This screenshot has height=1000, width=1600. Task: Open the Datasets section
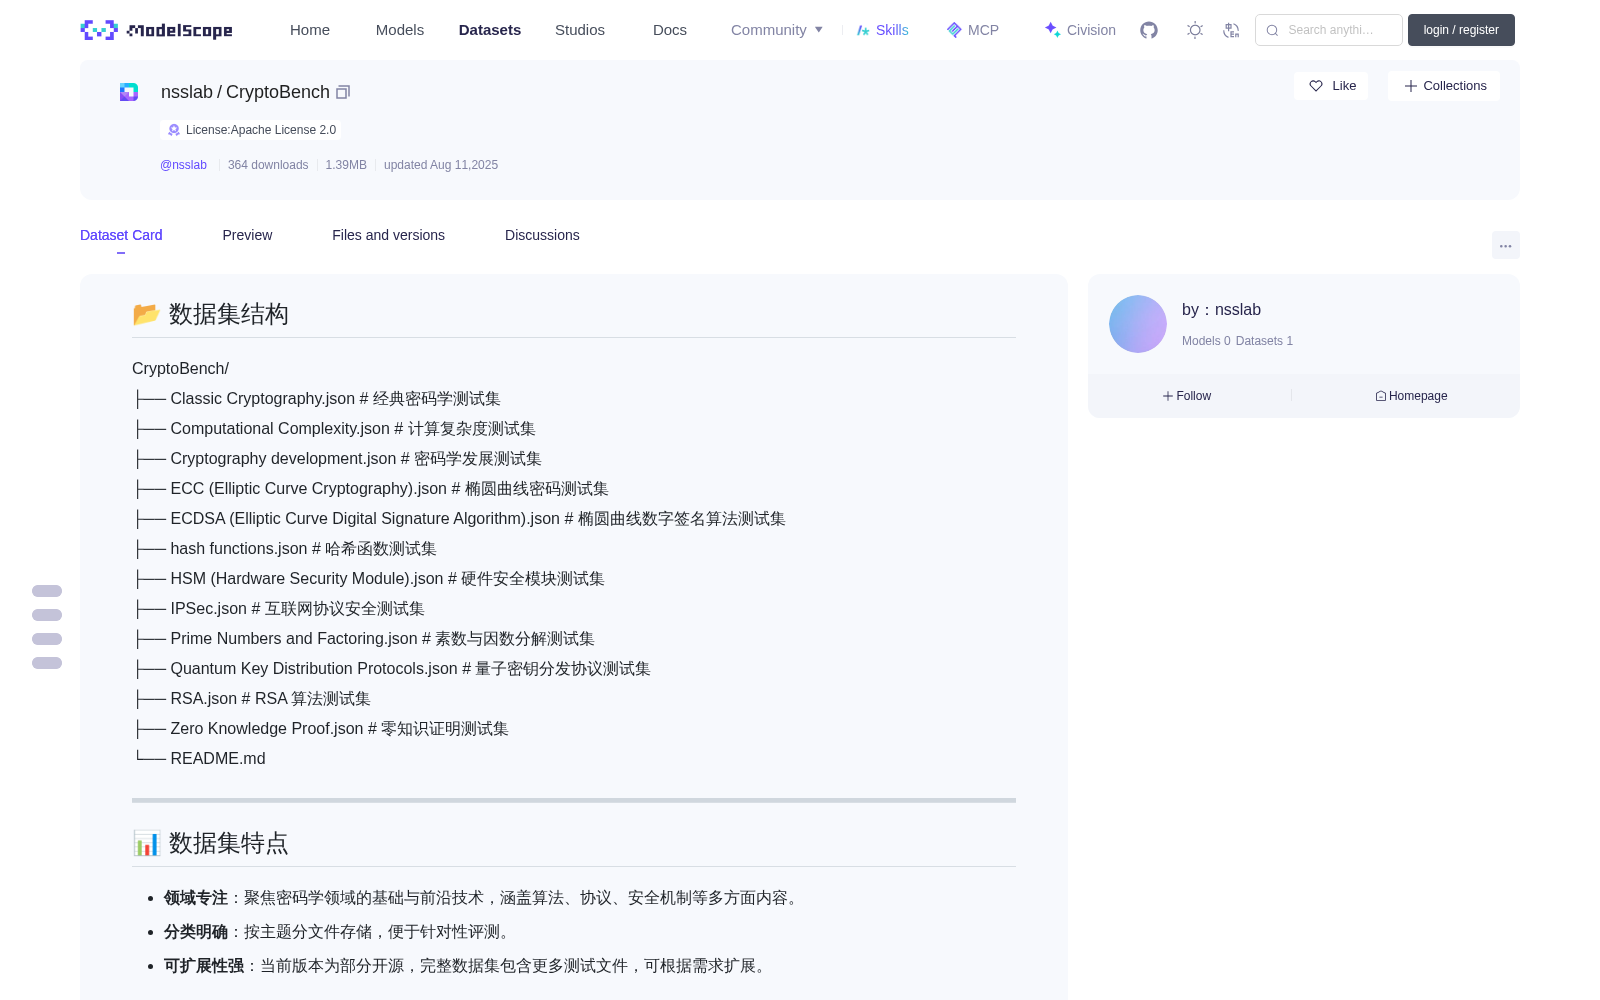(x=490, y=30)
